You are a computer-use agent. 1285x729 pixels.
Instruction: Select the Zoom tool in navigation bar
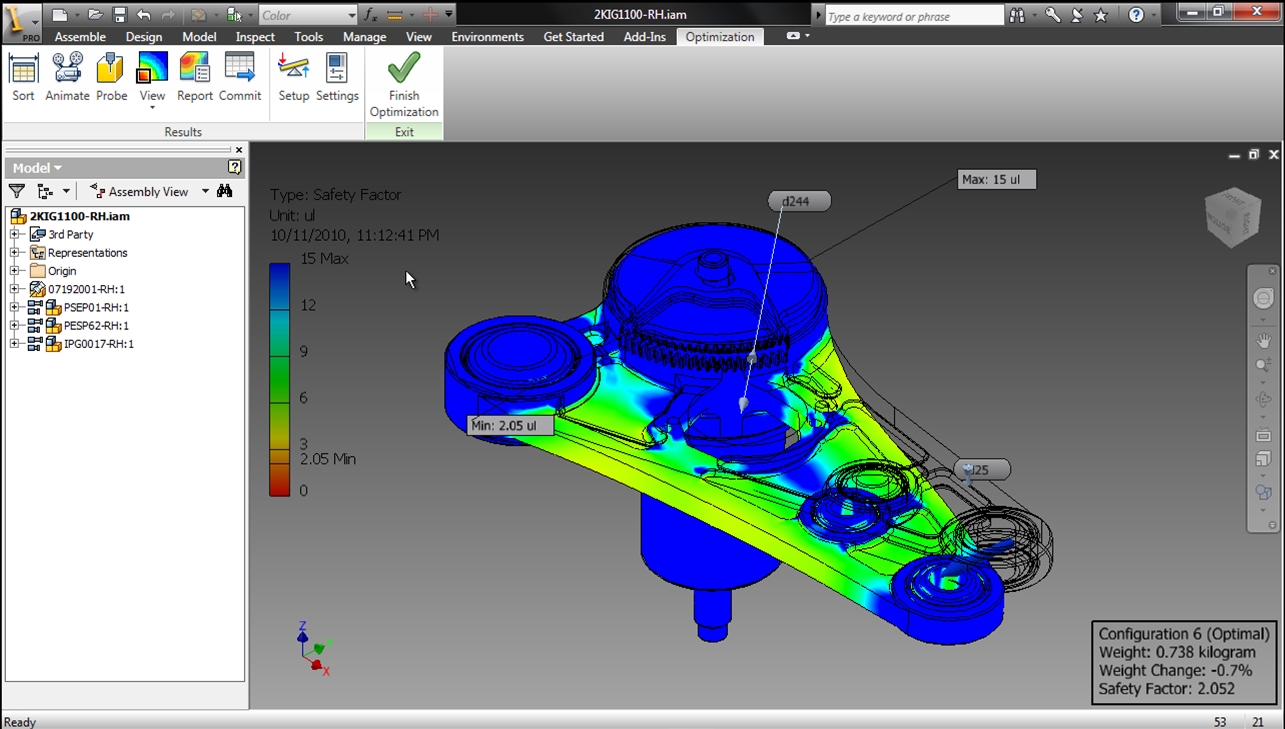point(1264,366)
